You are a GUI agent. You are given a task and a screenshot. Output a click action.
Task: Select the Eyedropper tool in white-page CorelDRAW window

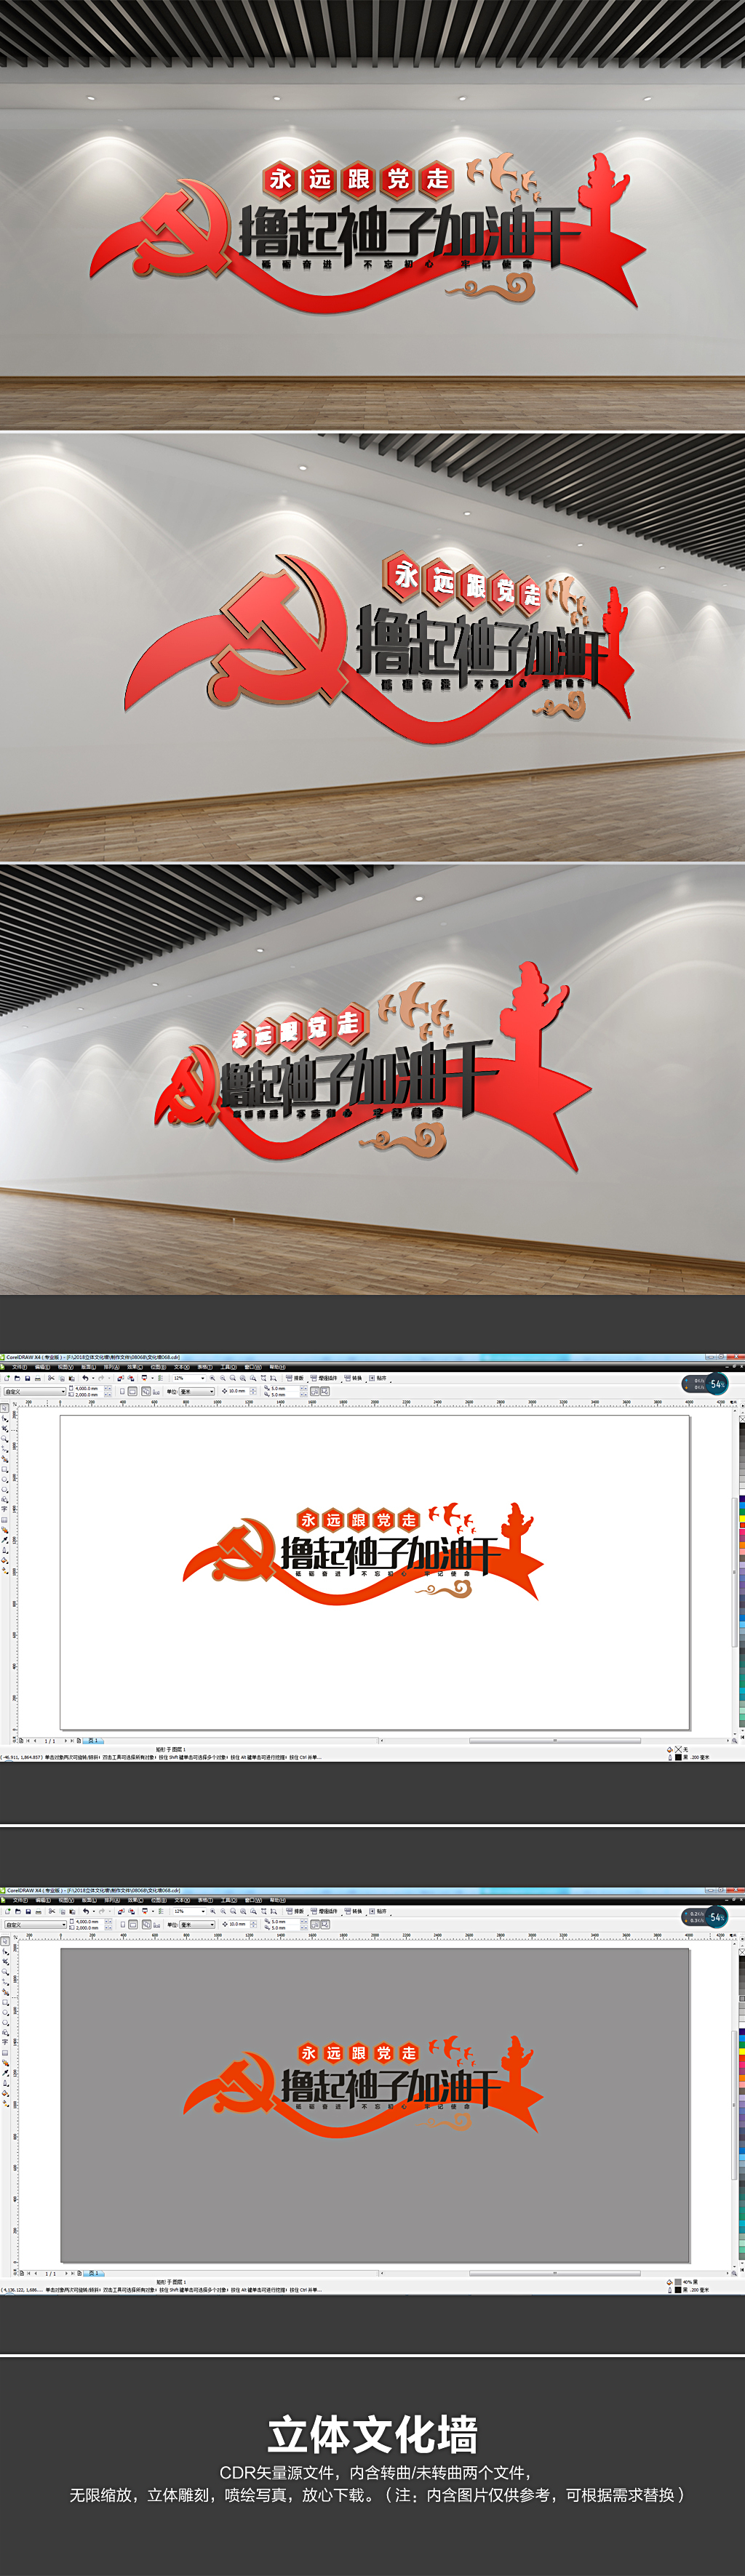pos(5,1541)
